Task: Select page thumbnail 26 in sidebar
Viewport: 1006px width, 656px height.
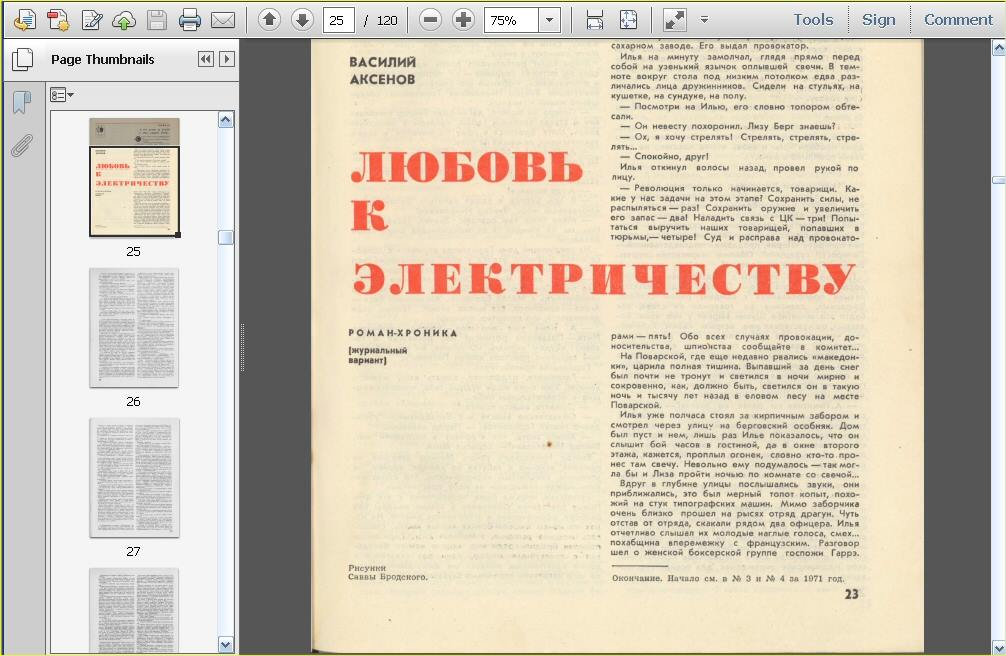Action: coord(134,330)
